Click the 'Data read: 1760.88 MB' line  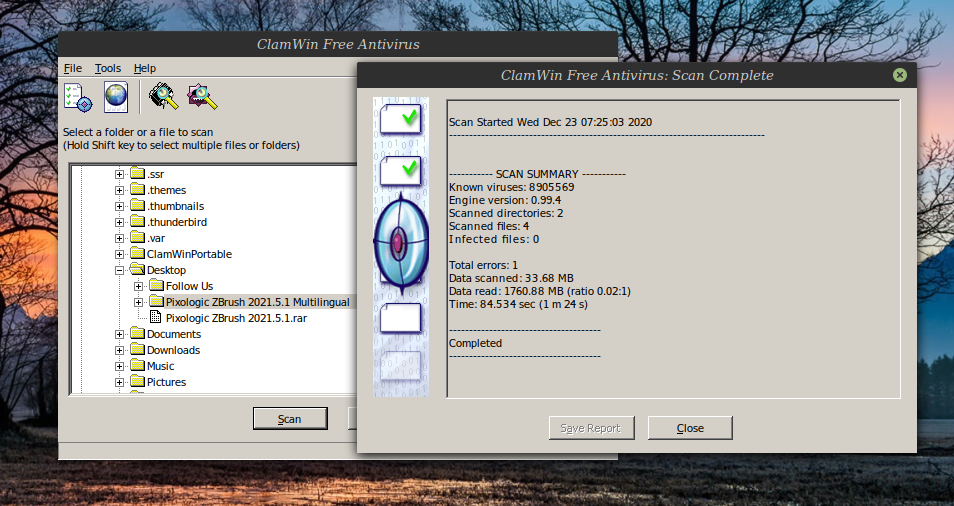(540, 291)
